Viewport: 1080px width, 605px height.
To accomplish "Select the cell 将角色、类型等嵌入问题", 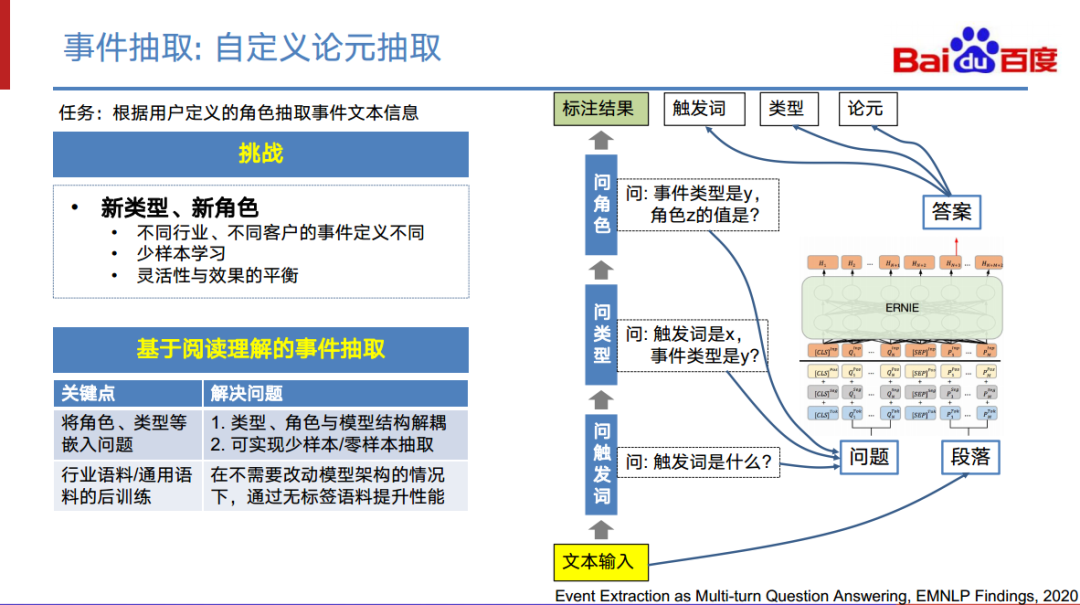I will [127, 434].
